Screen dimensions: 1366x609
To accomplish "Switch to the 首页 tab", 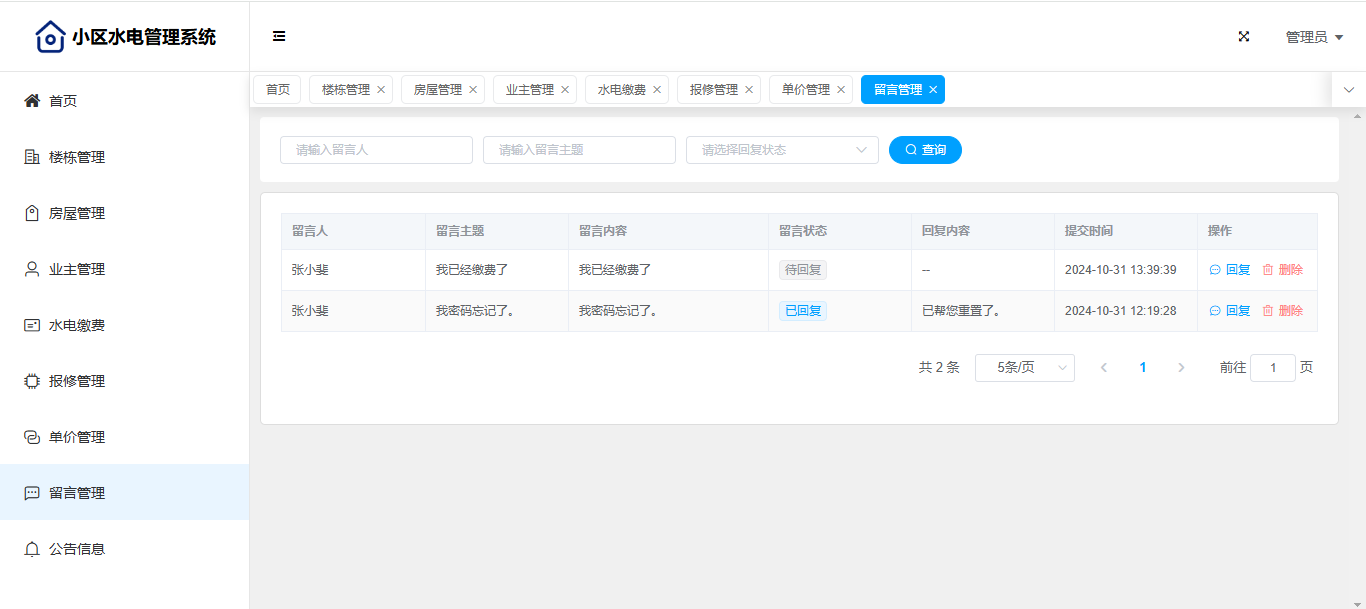I will [x=277, y=90].
